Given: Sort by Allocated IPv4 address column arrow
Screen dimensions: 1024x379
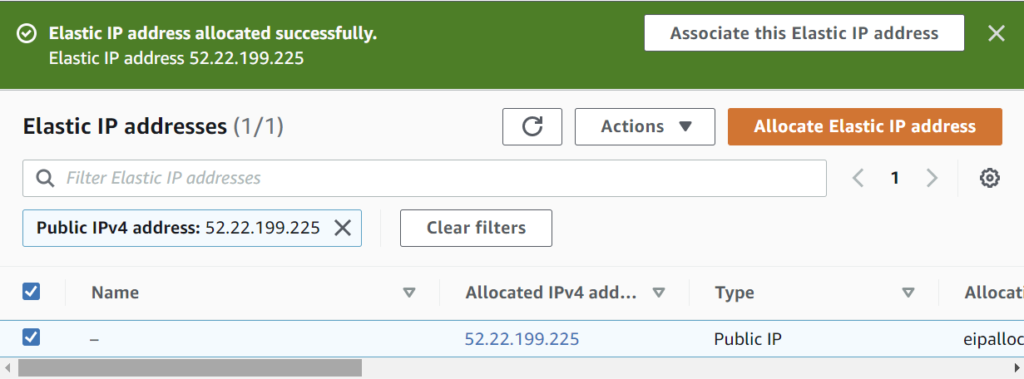Looking at the screenshot, I should point(659,293).
